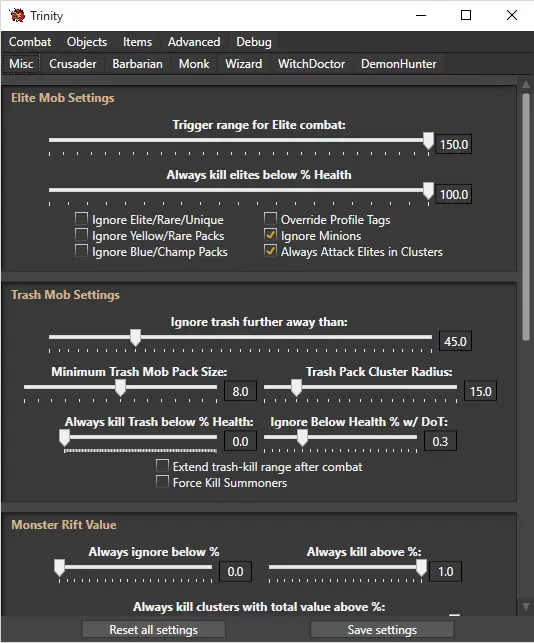
Task: Click the Trash Pack Cluster Radius value box
Action: point(480,391)
